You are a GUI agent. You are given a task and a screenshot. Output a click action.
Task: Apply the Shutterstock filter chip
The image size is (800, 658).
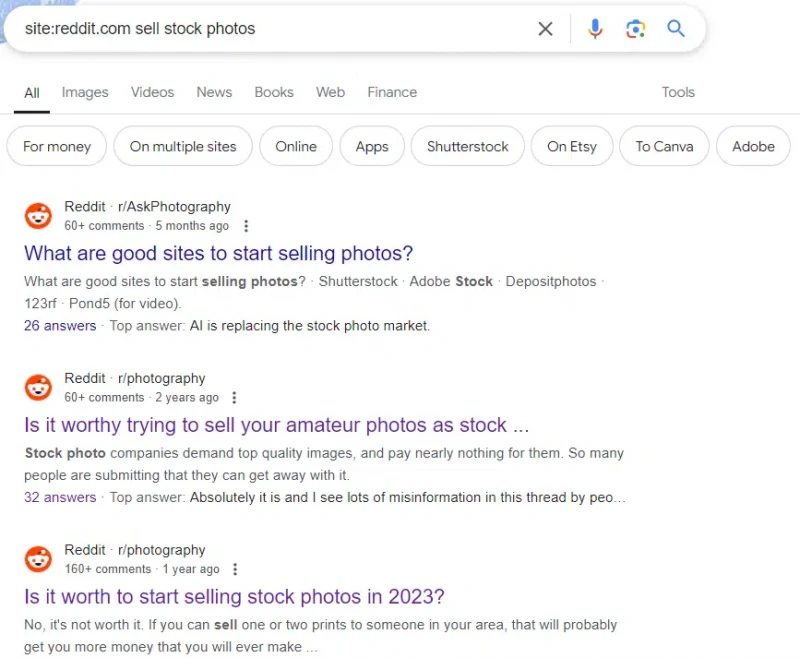467,146
